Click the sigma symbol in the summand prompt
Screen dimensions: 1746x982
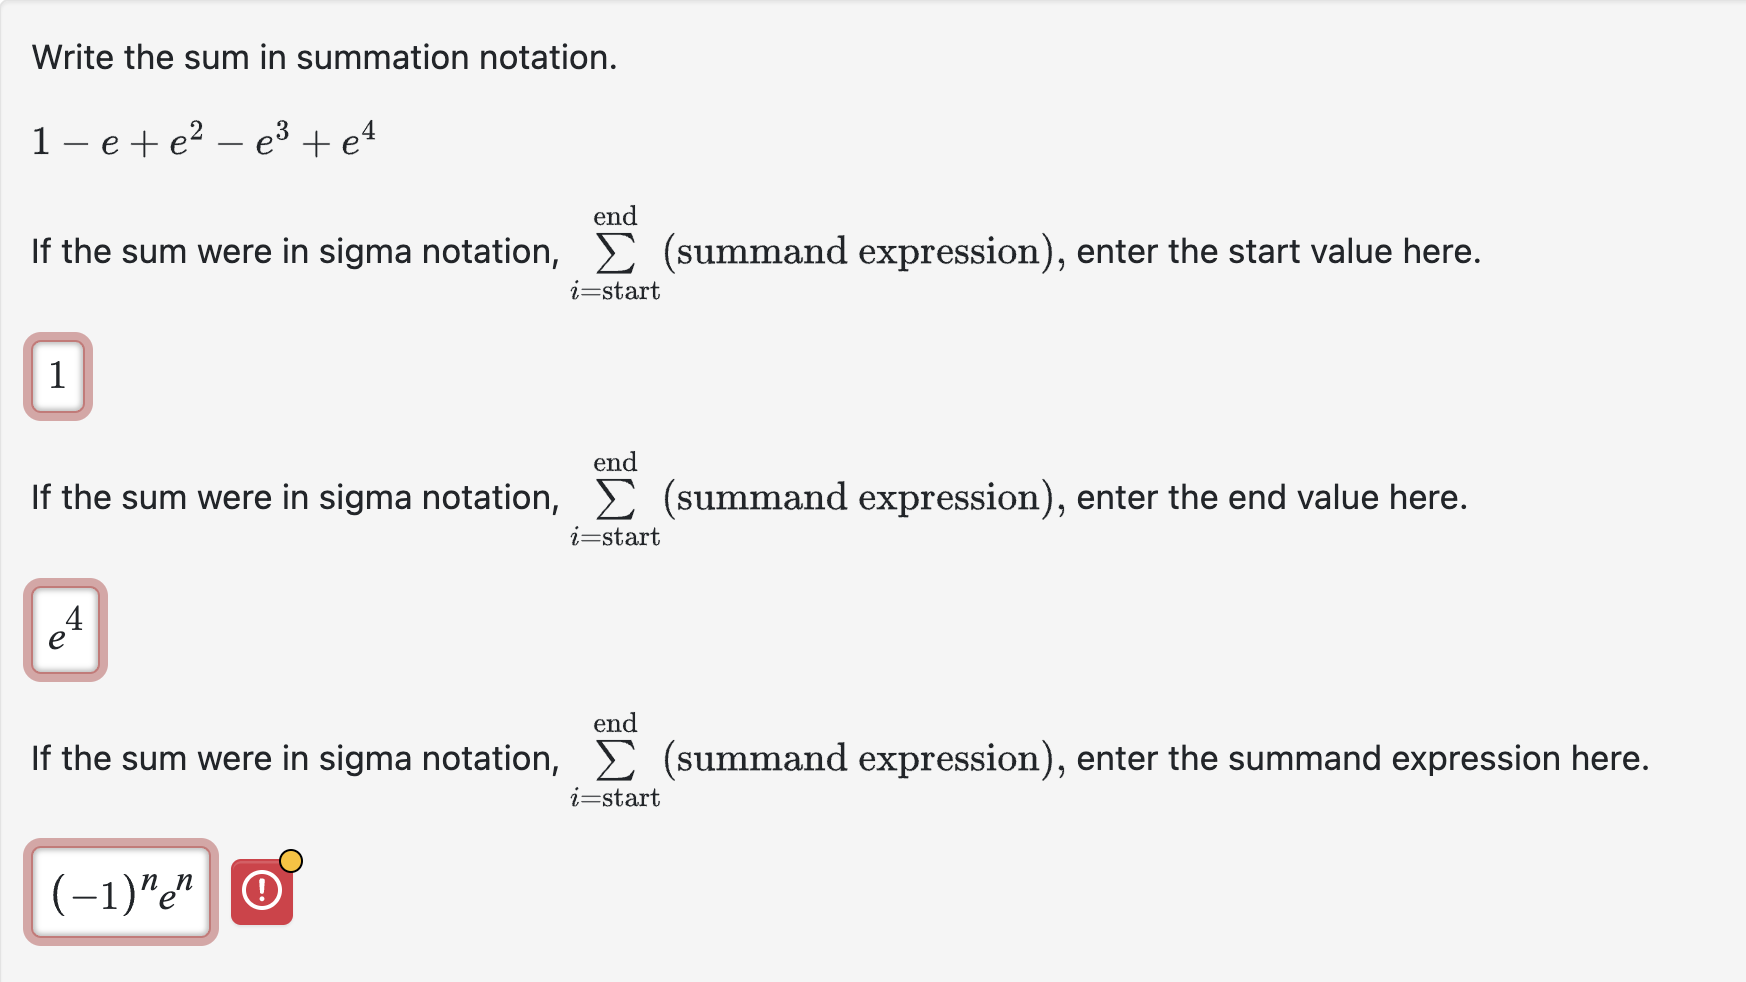[615, 760]
